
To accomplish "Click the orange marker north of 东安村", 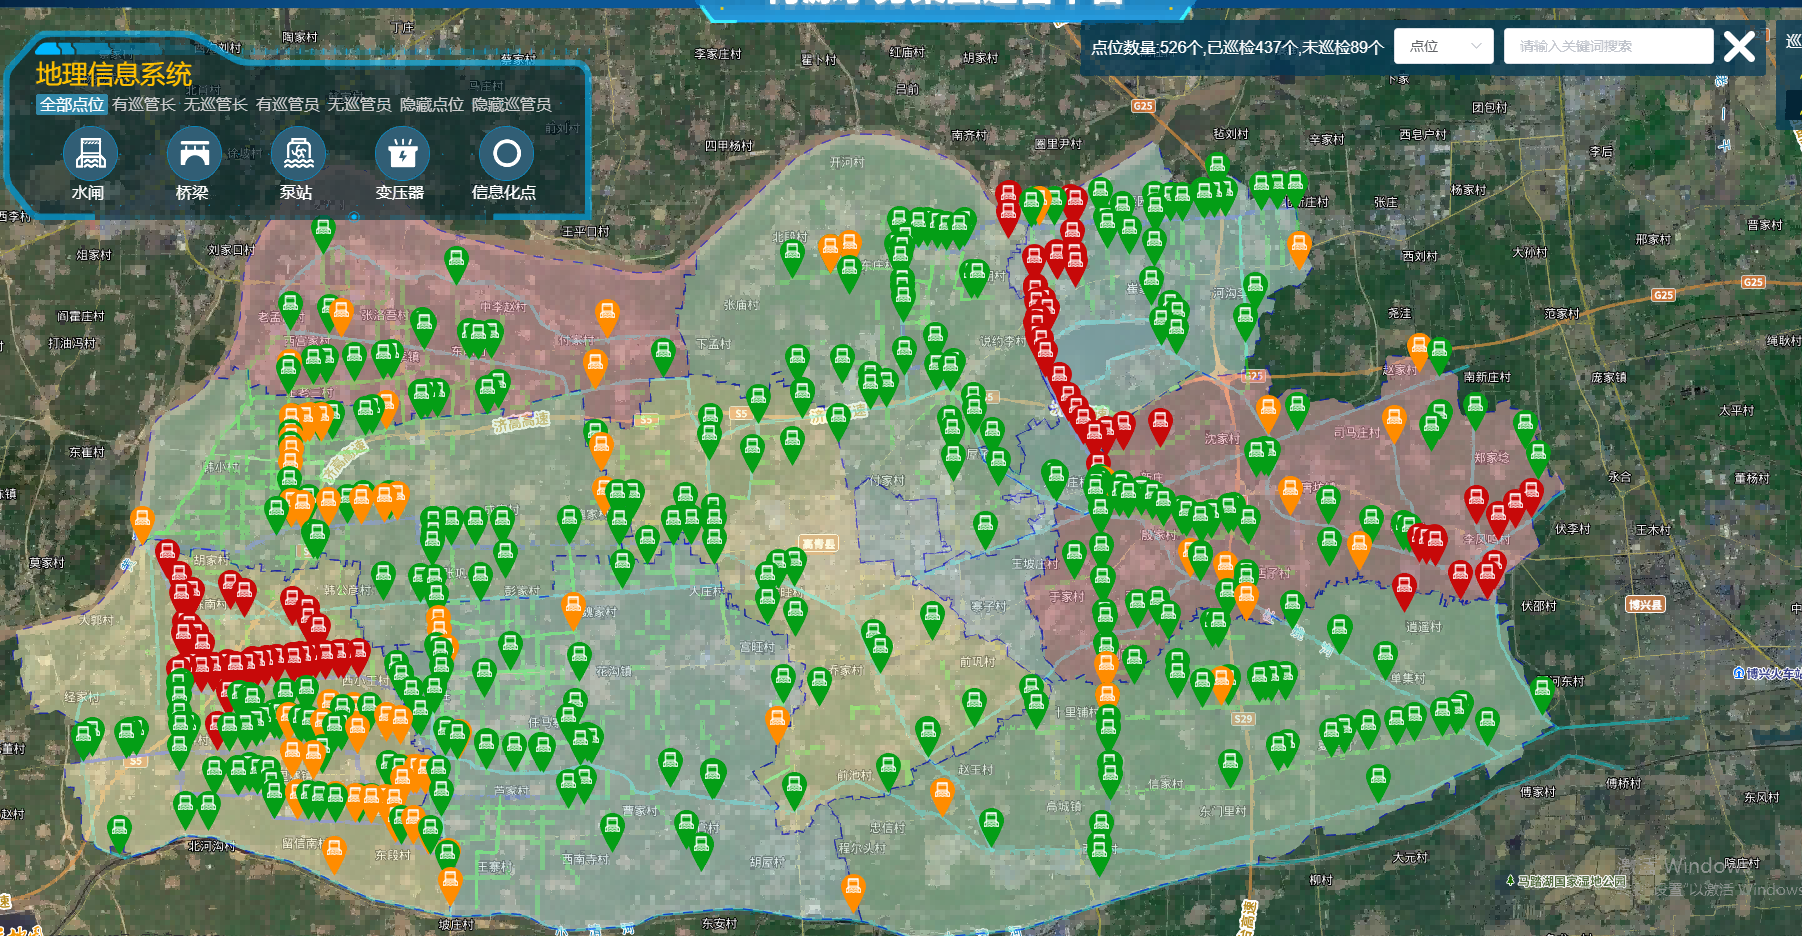I will (853, 888).
